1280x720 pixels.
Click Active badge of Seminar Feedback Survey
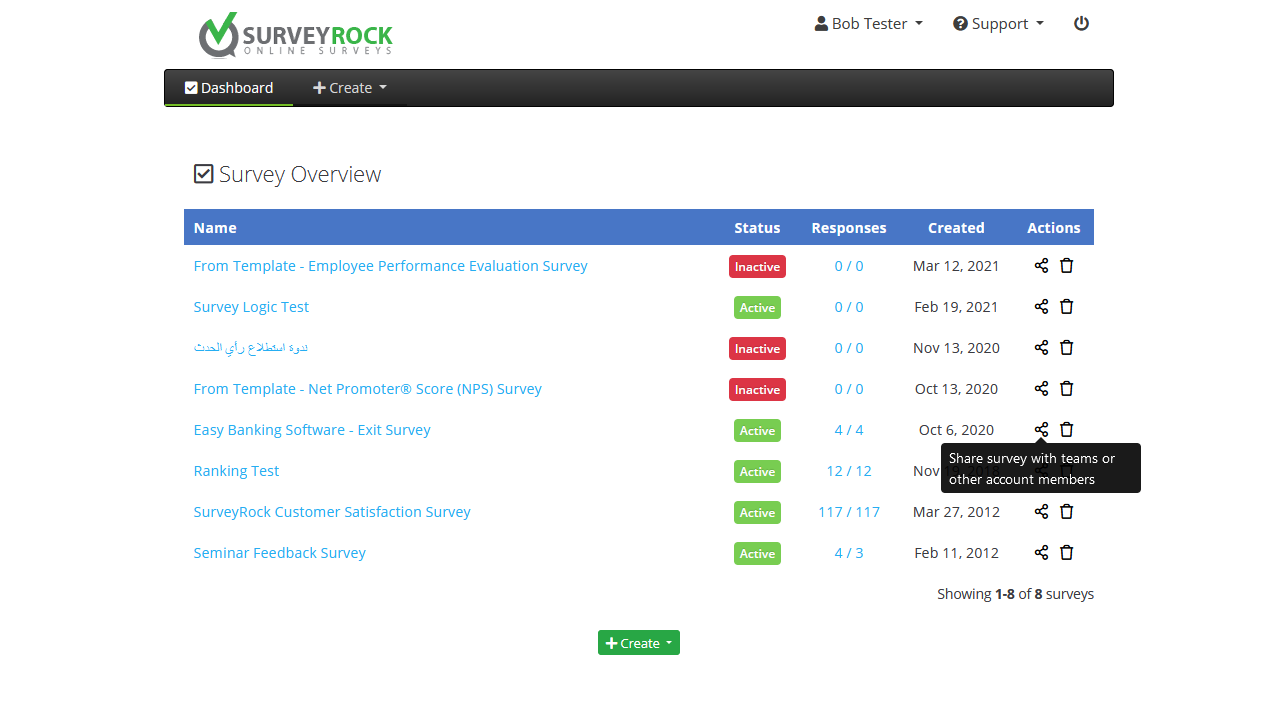pos(757,554)
